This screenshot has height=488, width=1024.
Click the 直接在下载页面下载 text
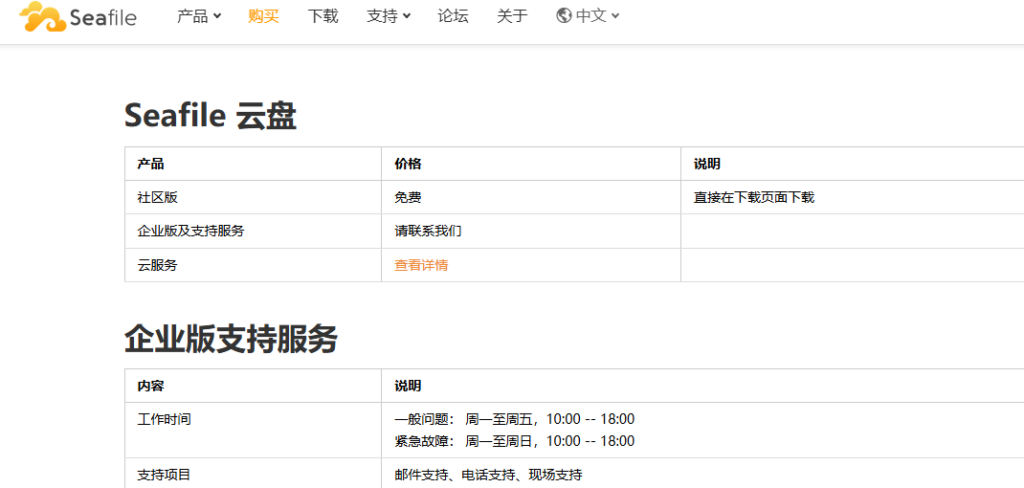coord(754,197)
